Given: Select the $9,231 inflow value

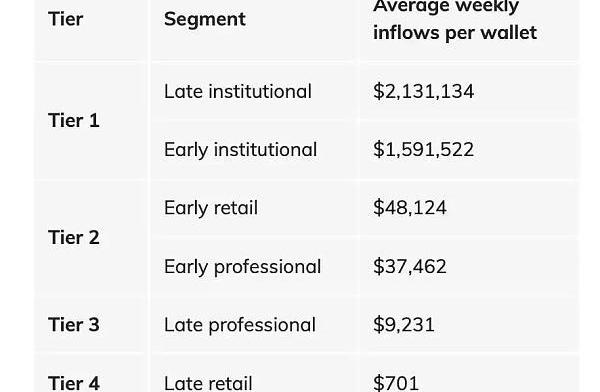Looking at the screenshot, I should click(404, 325).
